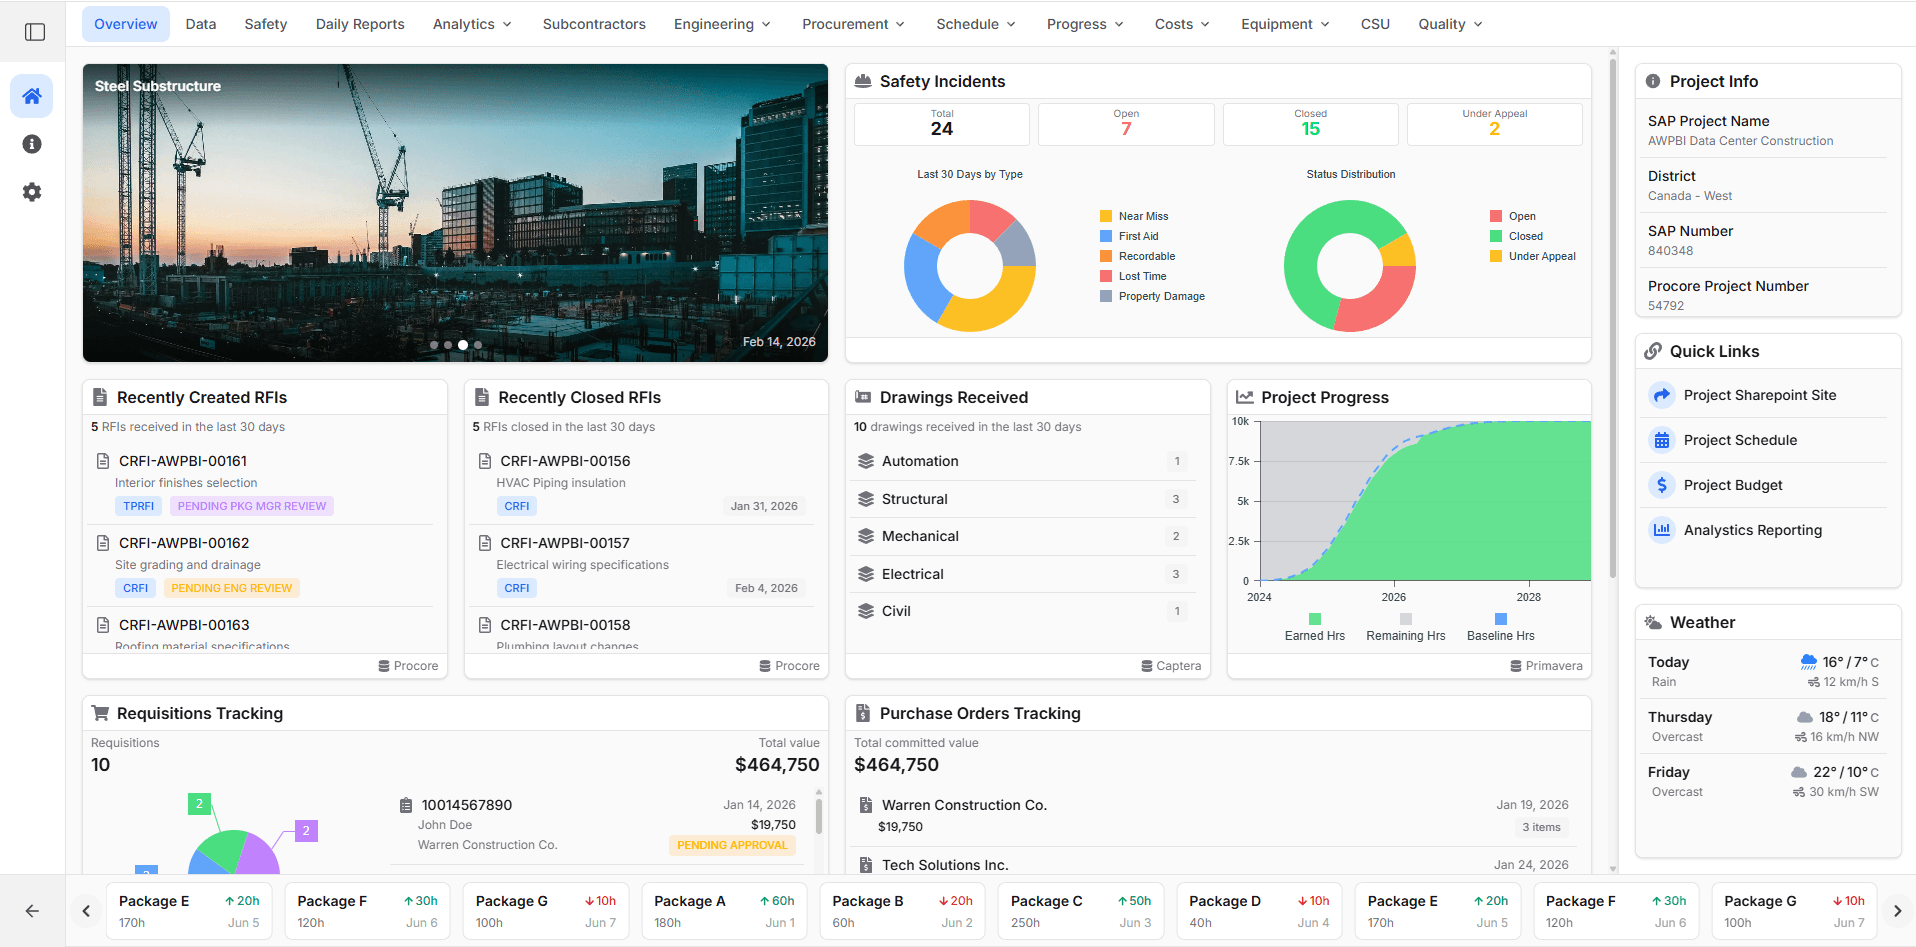Click the Quick Links chain icon
The width and height of the screenshot is (1916, 947).
click(x=1653, y=351)
